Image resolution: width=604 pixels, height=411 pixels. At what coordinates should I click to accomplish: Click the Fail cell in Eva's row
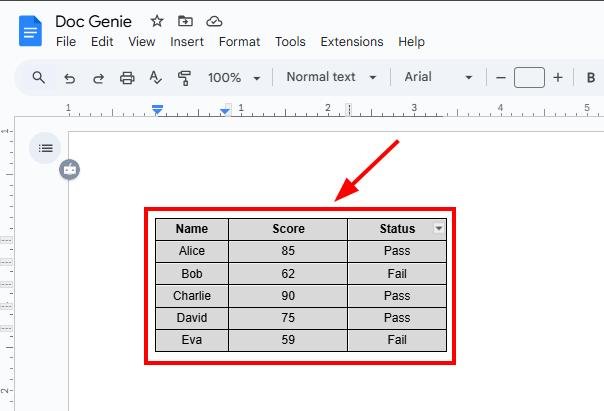397,340
